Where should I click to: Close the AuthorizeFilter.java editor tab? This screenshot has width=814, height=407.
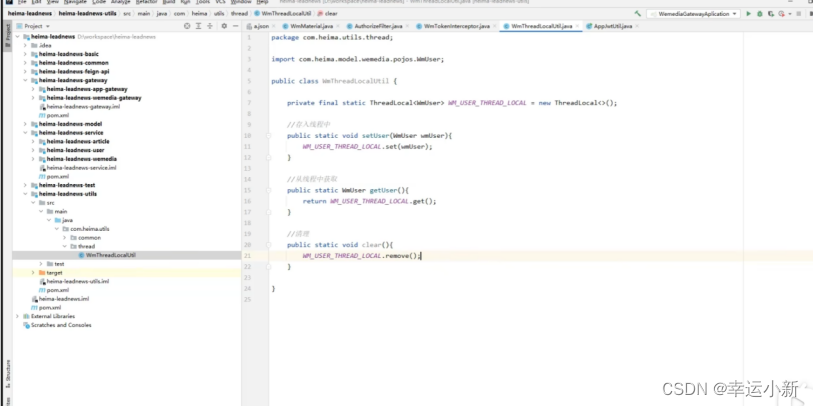pos(408,26)
